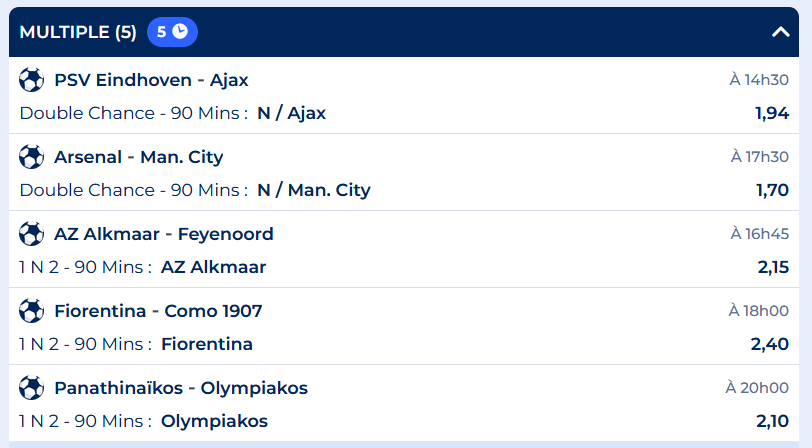
Task: Click the 1,70 odds for N / Man. City
Action: (772, 190)
